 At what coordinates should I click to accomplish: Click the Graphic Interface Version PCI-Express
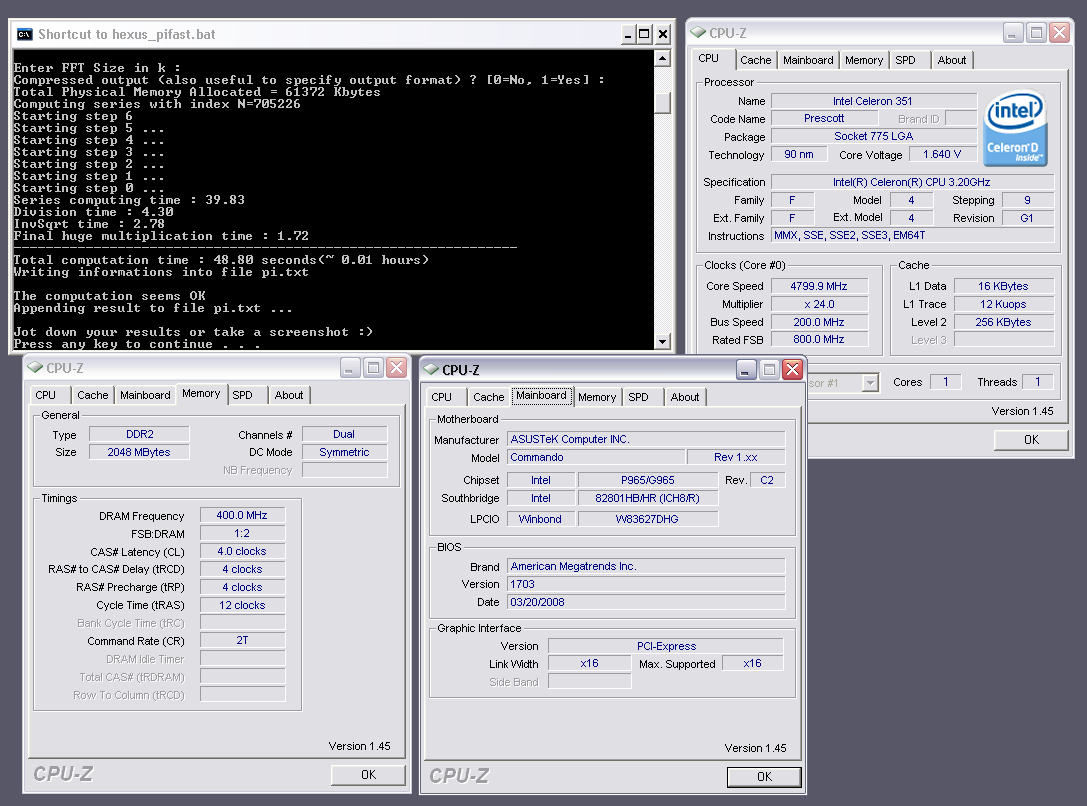coord(666,646)
